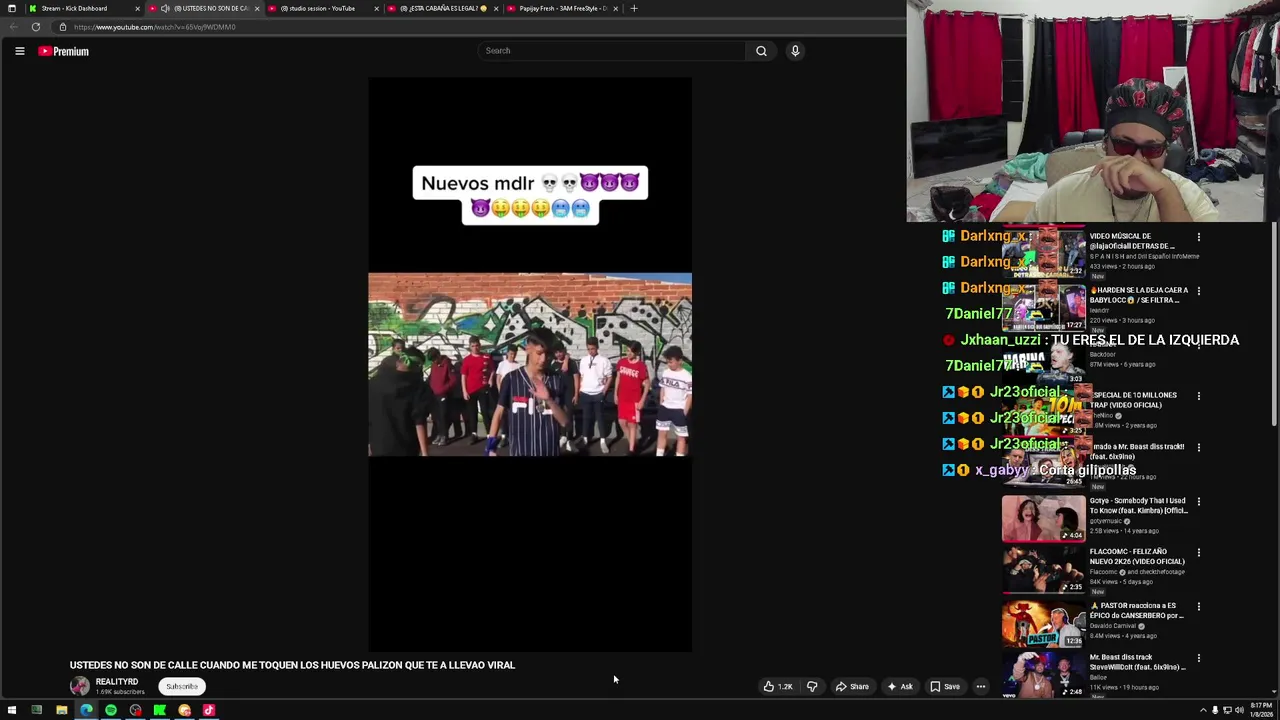Click the Ask sparkle button
The width and height of the screenshot is (1280, 720).
coord(899,687)
